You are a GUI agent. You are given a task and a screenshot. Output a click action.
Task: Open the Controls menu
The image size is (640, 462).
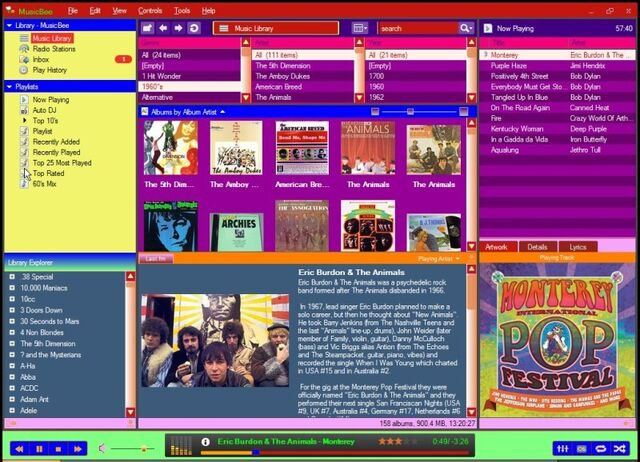[x=150, y=11]
